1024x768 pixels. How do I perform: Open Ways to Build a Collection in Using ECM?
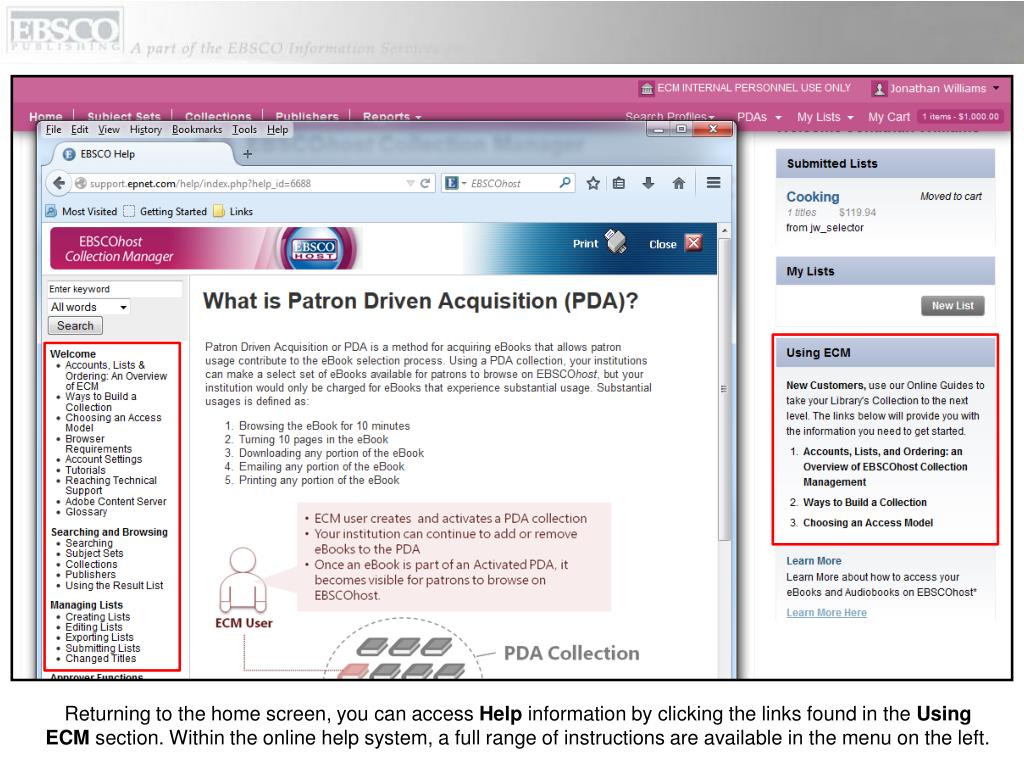[865, 502]
